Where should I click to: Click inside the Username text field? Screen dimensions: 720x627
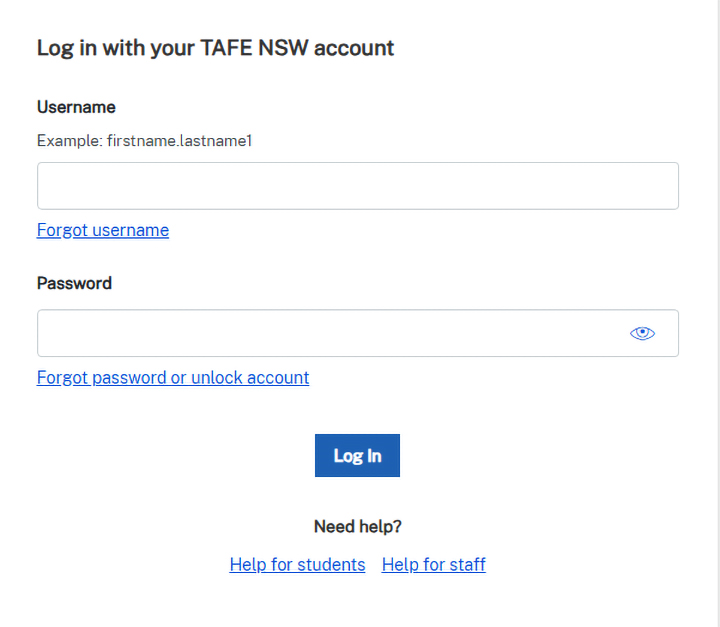357,186
